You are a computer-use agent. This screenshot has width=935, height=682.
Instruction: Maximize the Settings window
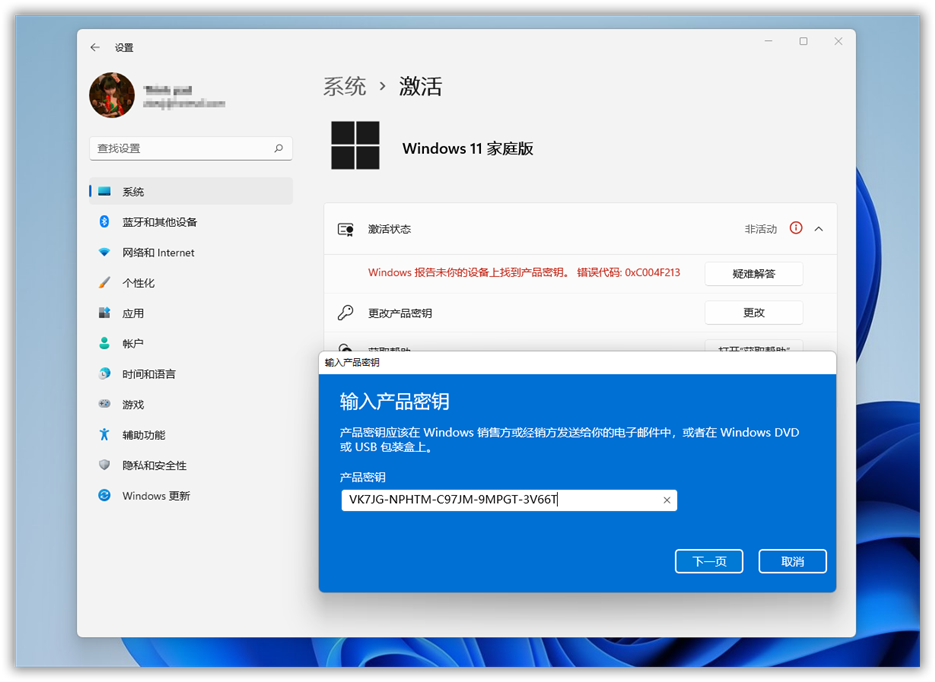[803, 41]
